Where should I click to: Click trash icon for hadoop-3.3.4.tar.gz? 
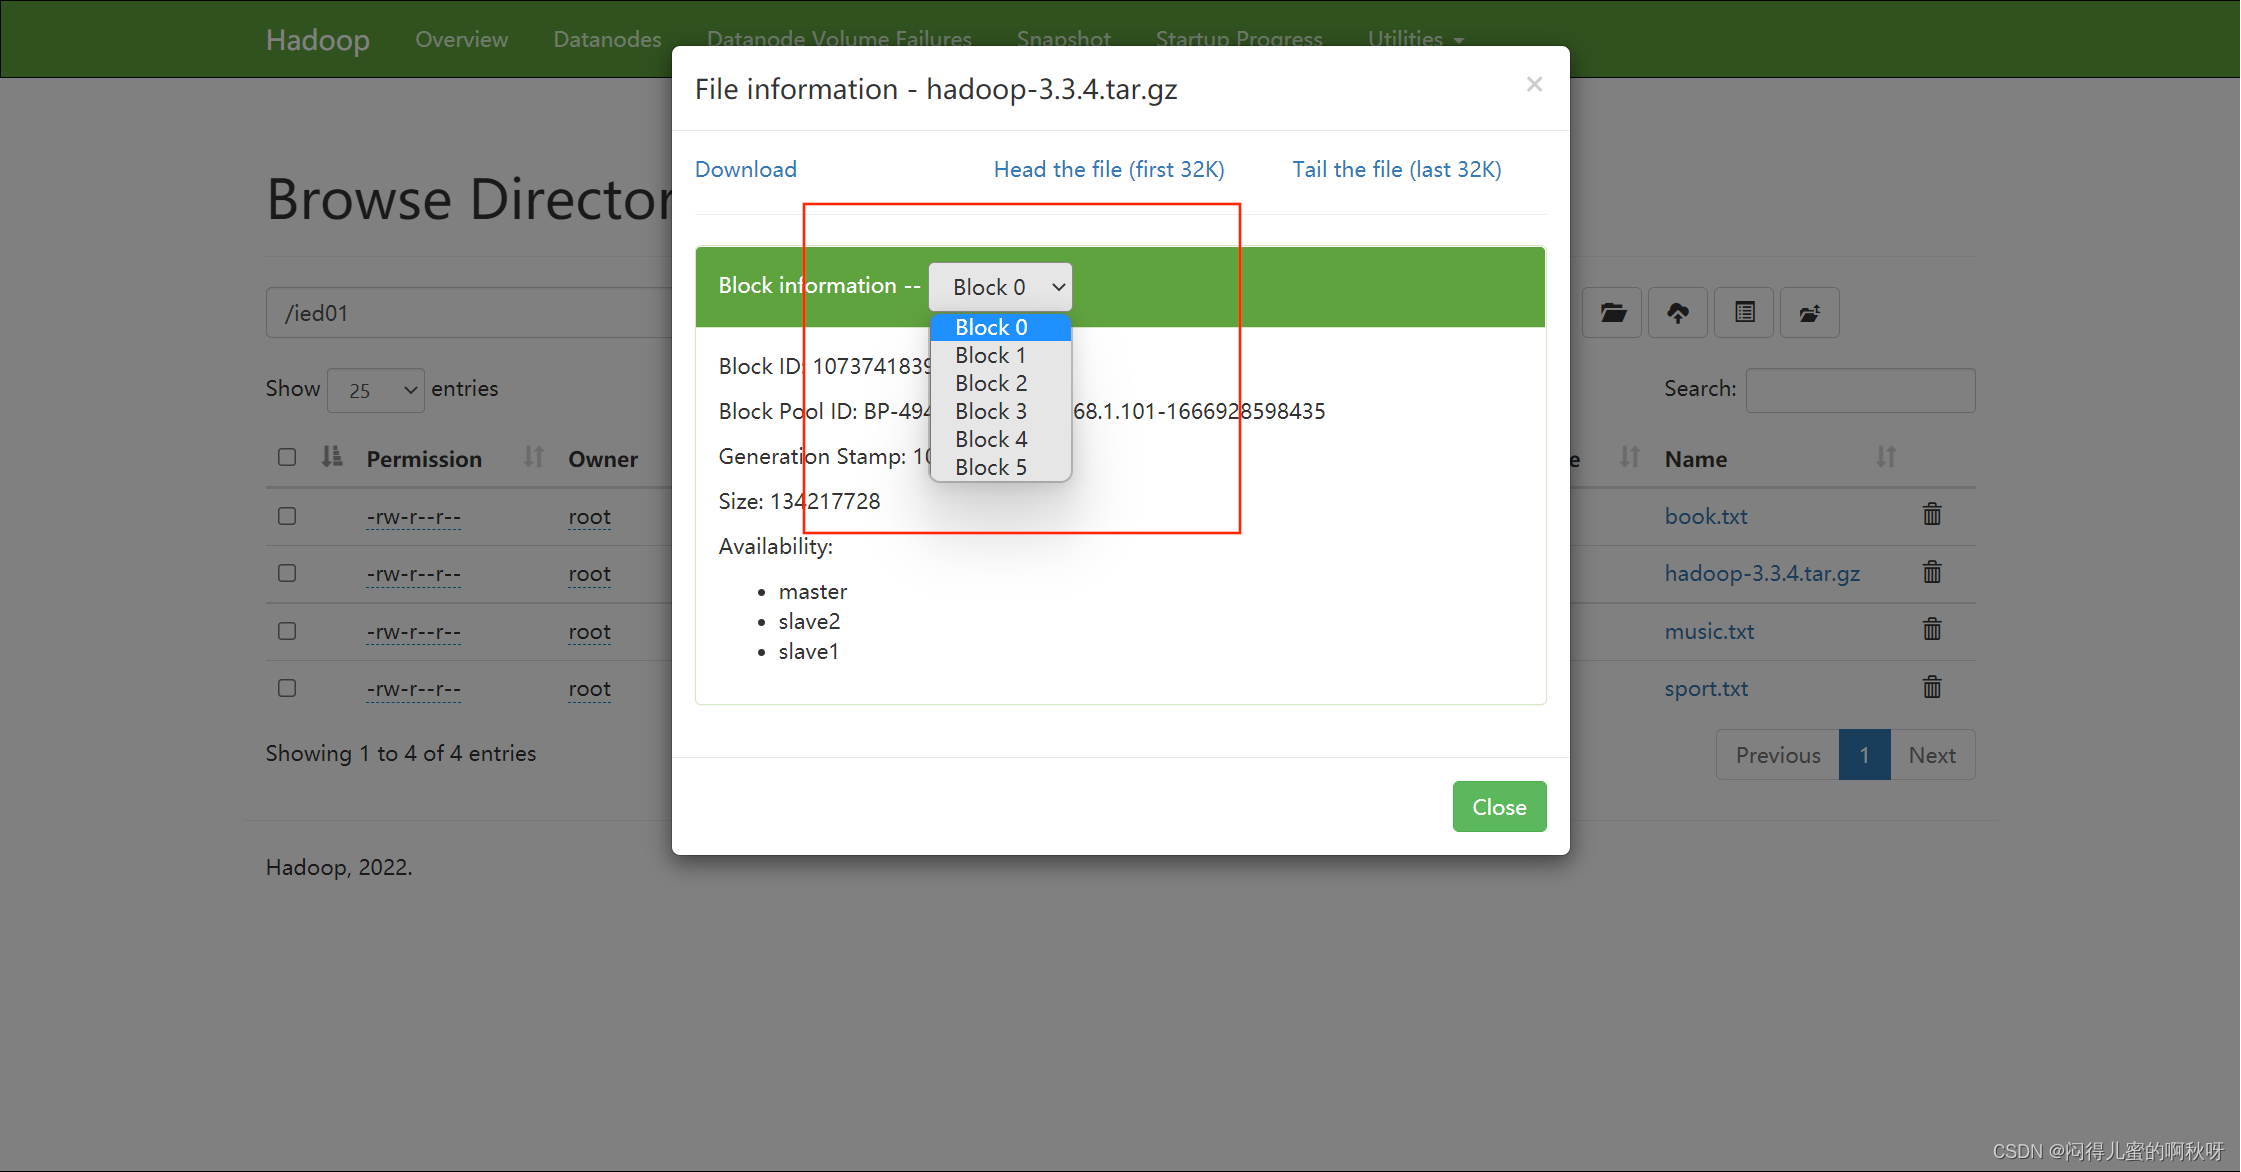point(1932,573)
